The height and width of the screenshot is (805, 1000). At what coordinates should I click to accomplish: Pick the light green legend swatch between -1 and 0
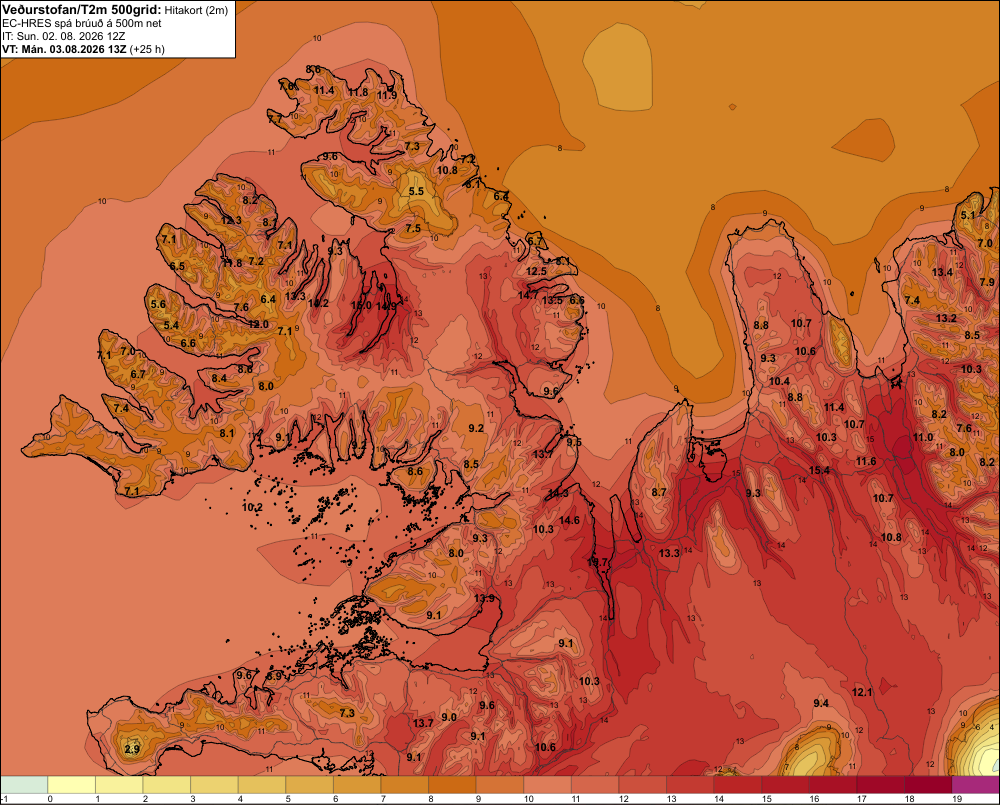24,784
